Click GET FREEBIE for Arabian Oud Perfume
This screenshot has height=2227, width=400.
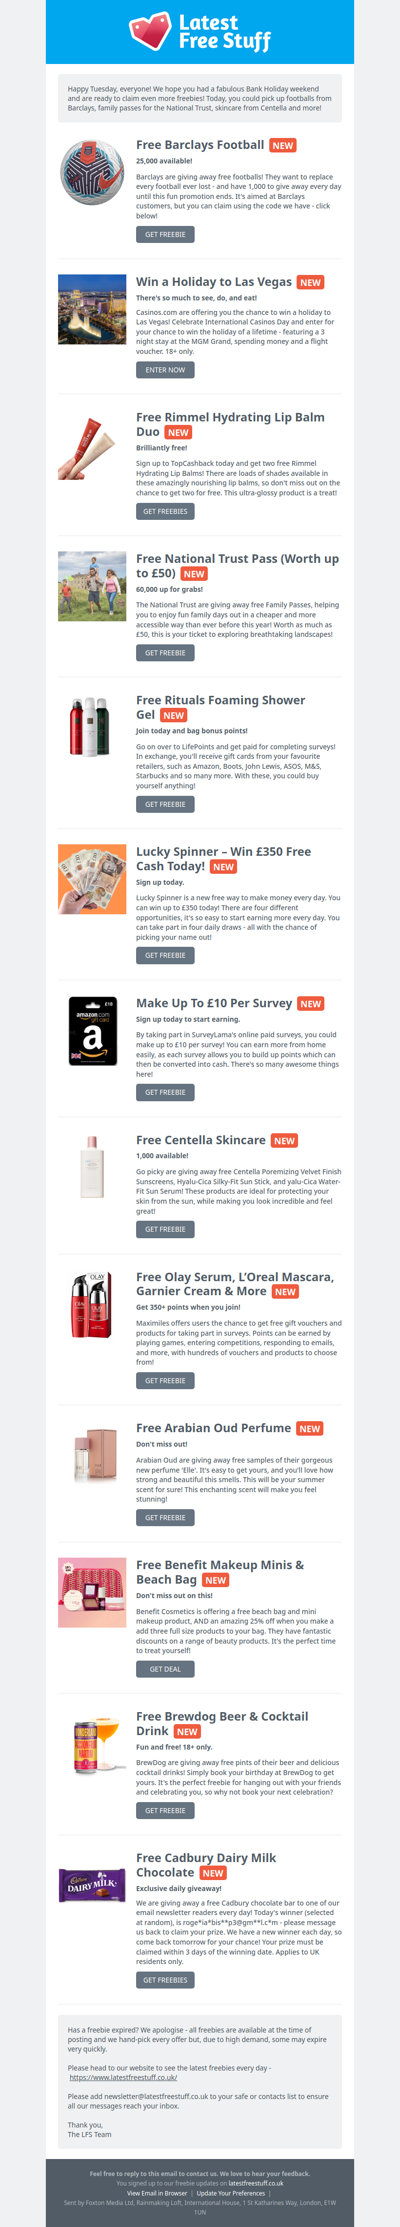pyautogui.click(x=165, y=1517)
